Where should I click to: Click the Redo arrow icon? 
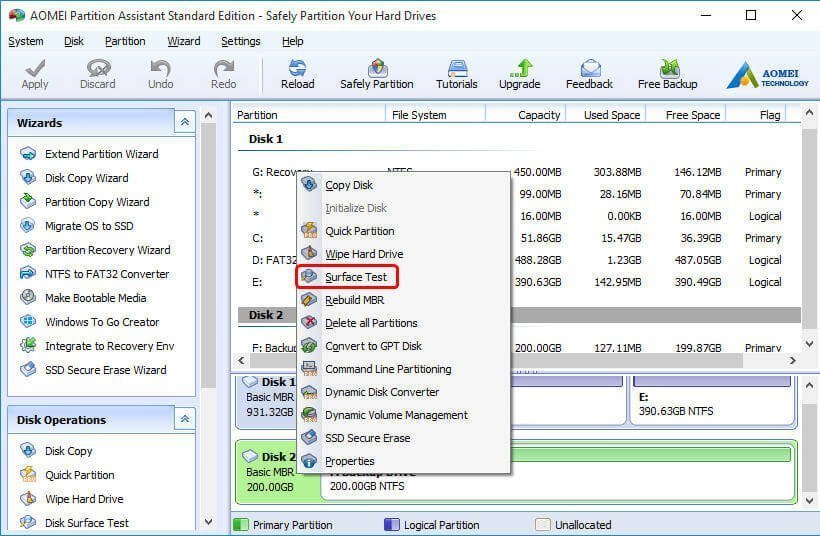pyautogui.click(x=224, y=68)
